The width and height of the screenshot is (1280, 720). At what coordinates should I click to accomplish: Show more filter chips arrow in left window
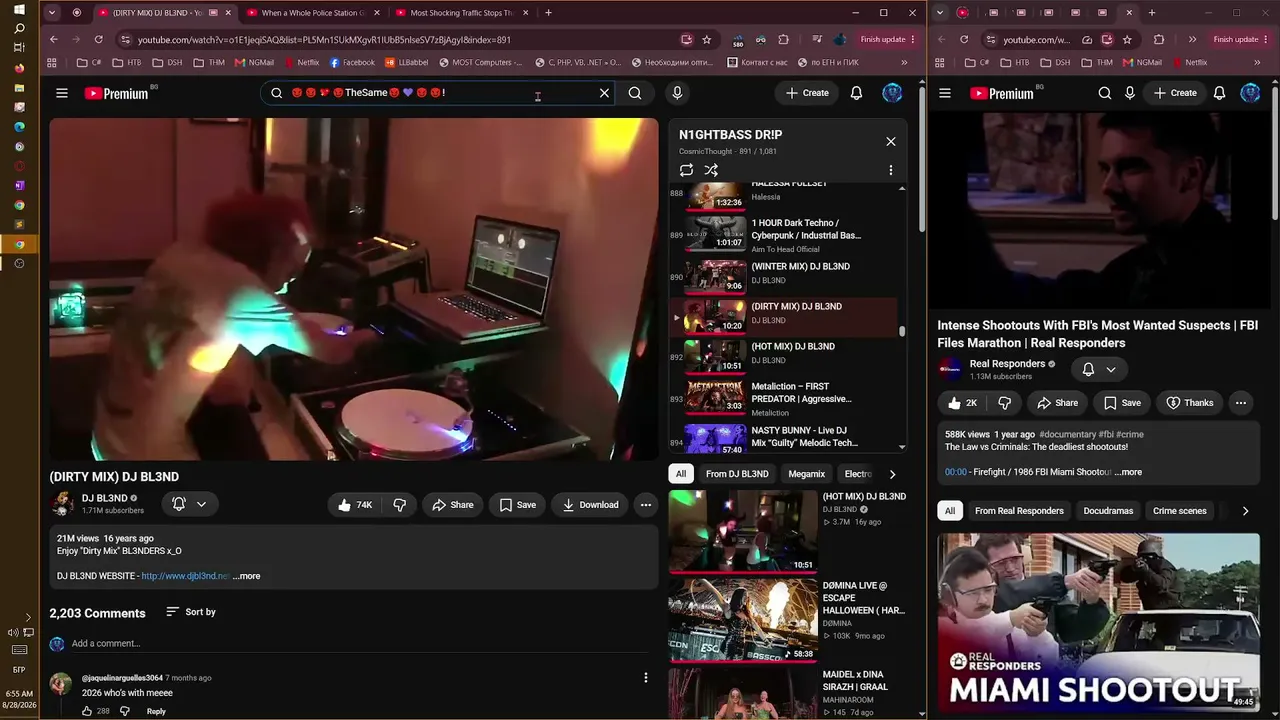892,474
